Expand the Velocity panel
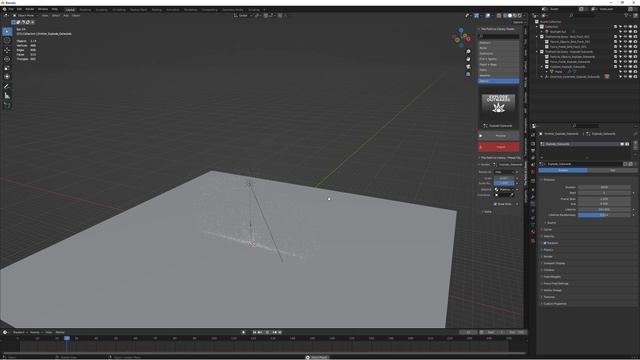This screenshot has height=360, width=640. click(549, 236)
